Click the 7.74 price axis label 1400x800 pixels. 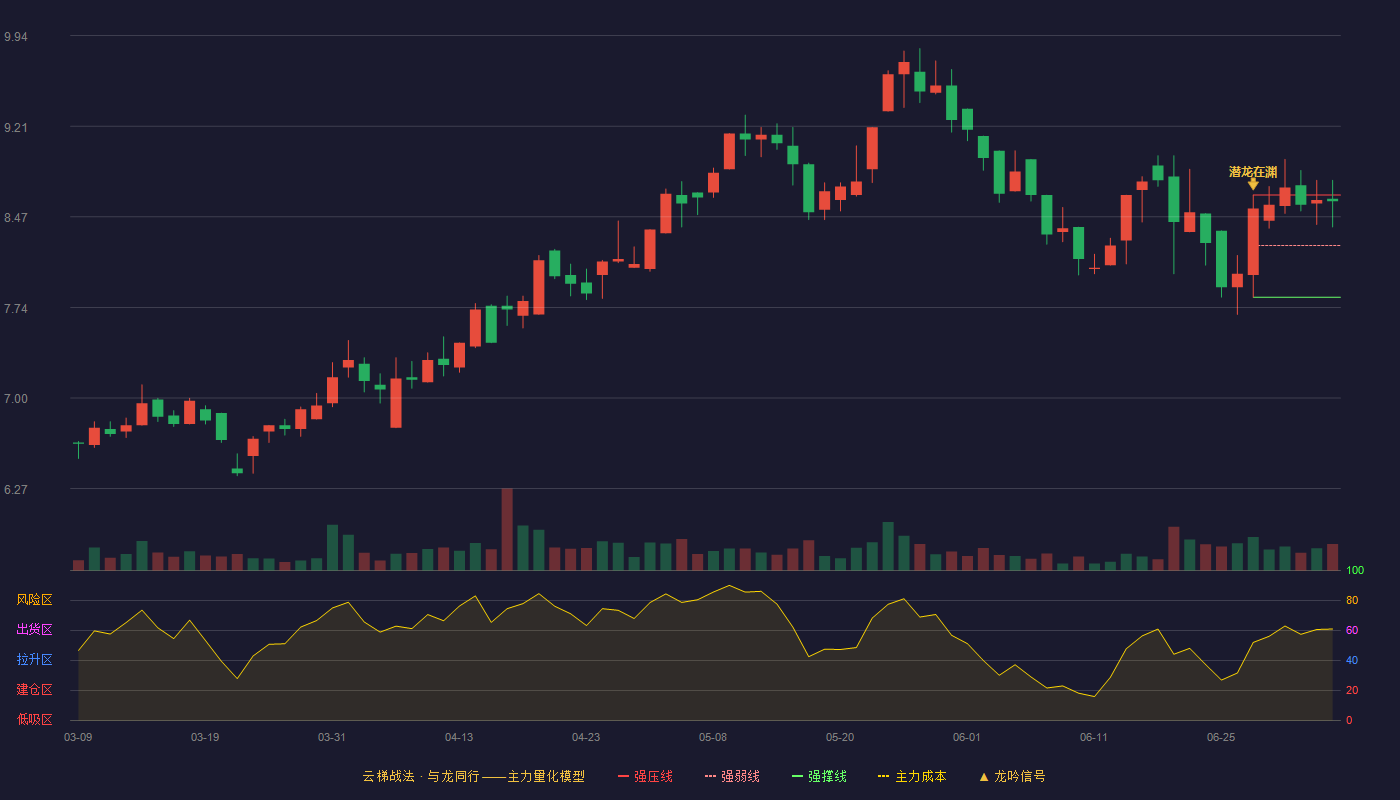[x=16, y=309]
